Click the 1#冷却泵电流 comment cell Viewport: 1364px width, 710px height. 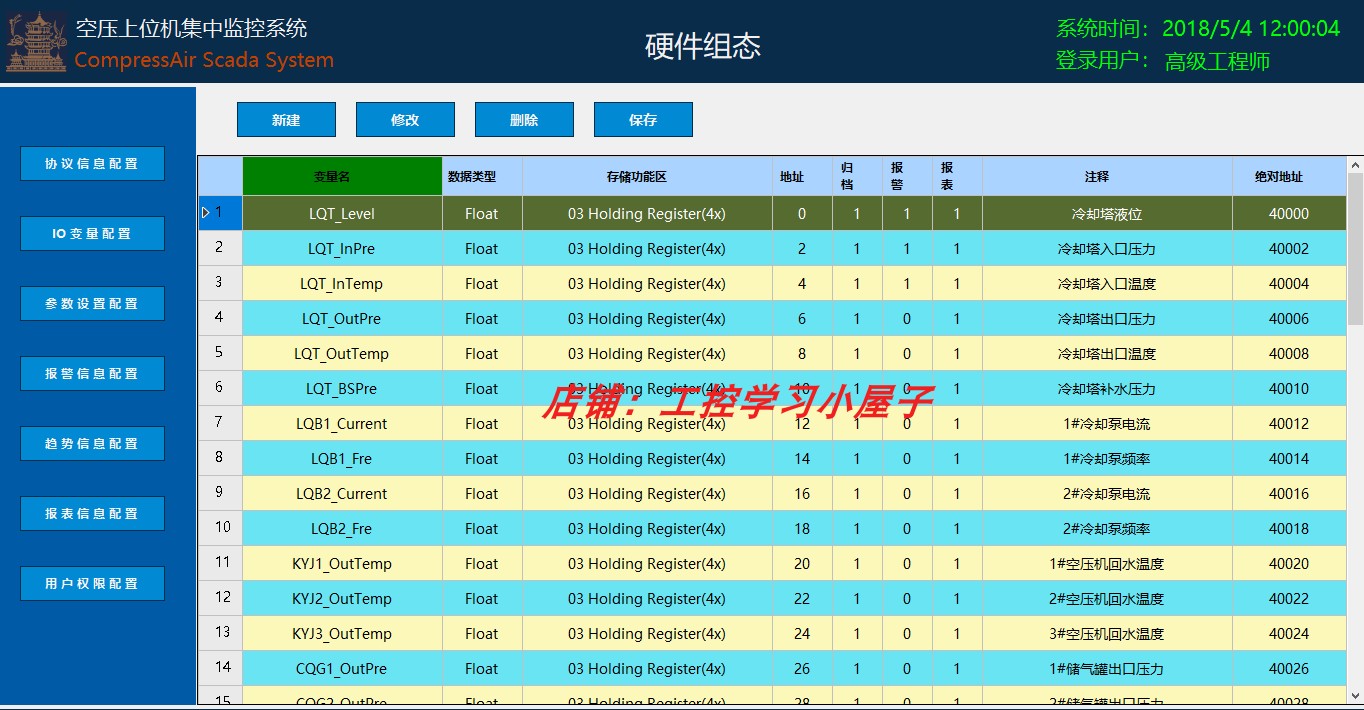coord(1107,423)
